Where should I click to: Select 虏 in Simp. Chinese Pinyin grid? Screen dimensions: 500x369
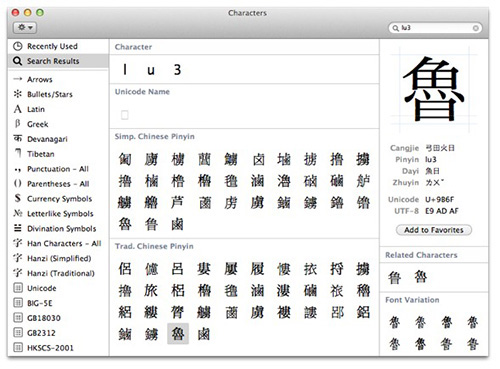point(230,202)
